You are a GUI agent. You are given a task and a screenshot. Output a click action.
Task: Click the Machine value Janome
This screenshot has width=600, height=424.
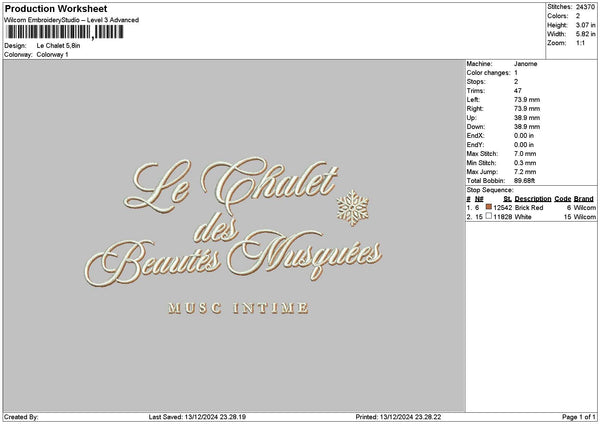[525, 63]
